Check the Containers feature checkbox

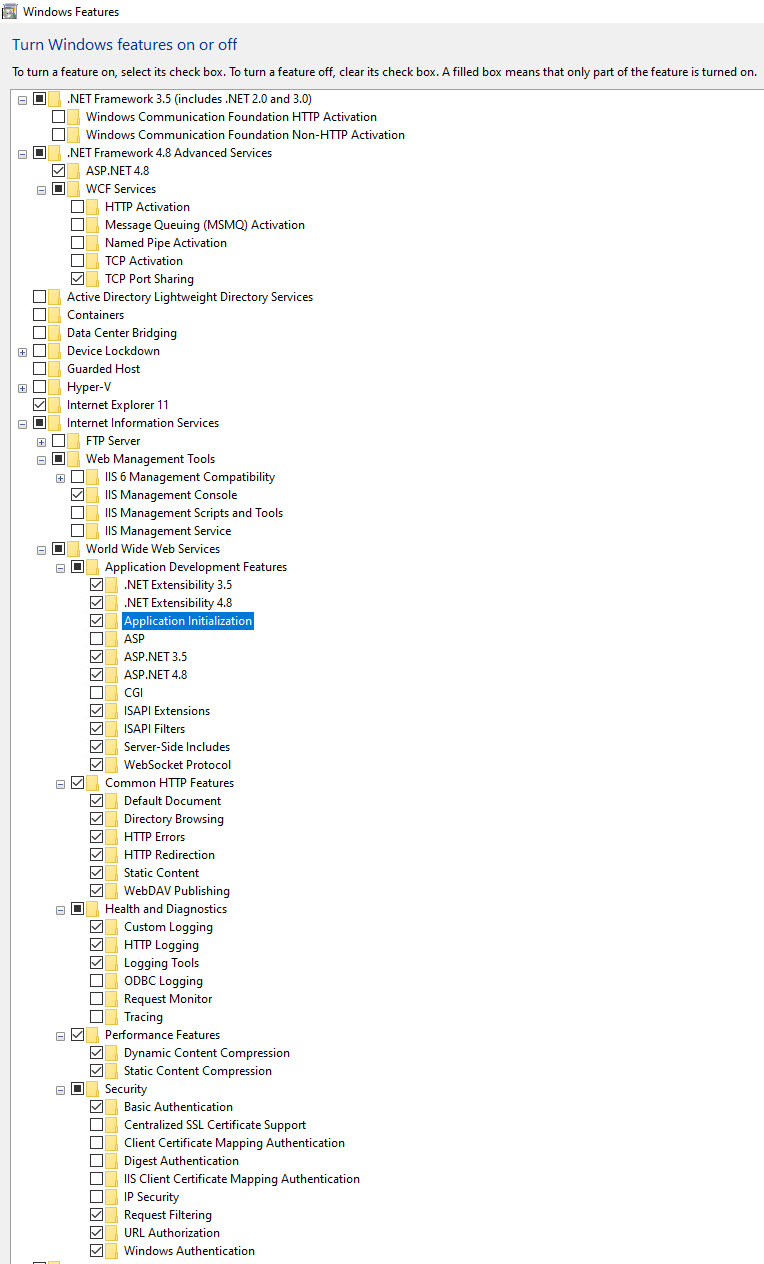coord(39,315)
